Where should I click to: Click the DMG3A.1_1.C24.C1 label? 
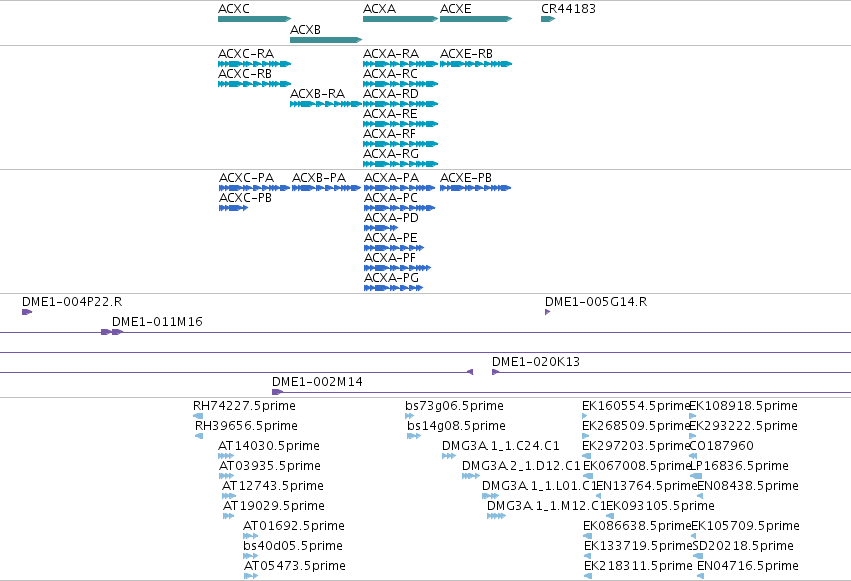(x=500, y=446)
